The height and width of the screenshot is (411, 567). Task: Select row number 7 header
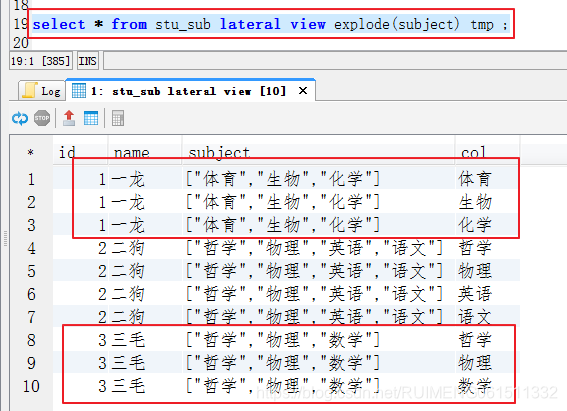31,317
